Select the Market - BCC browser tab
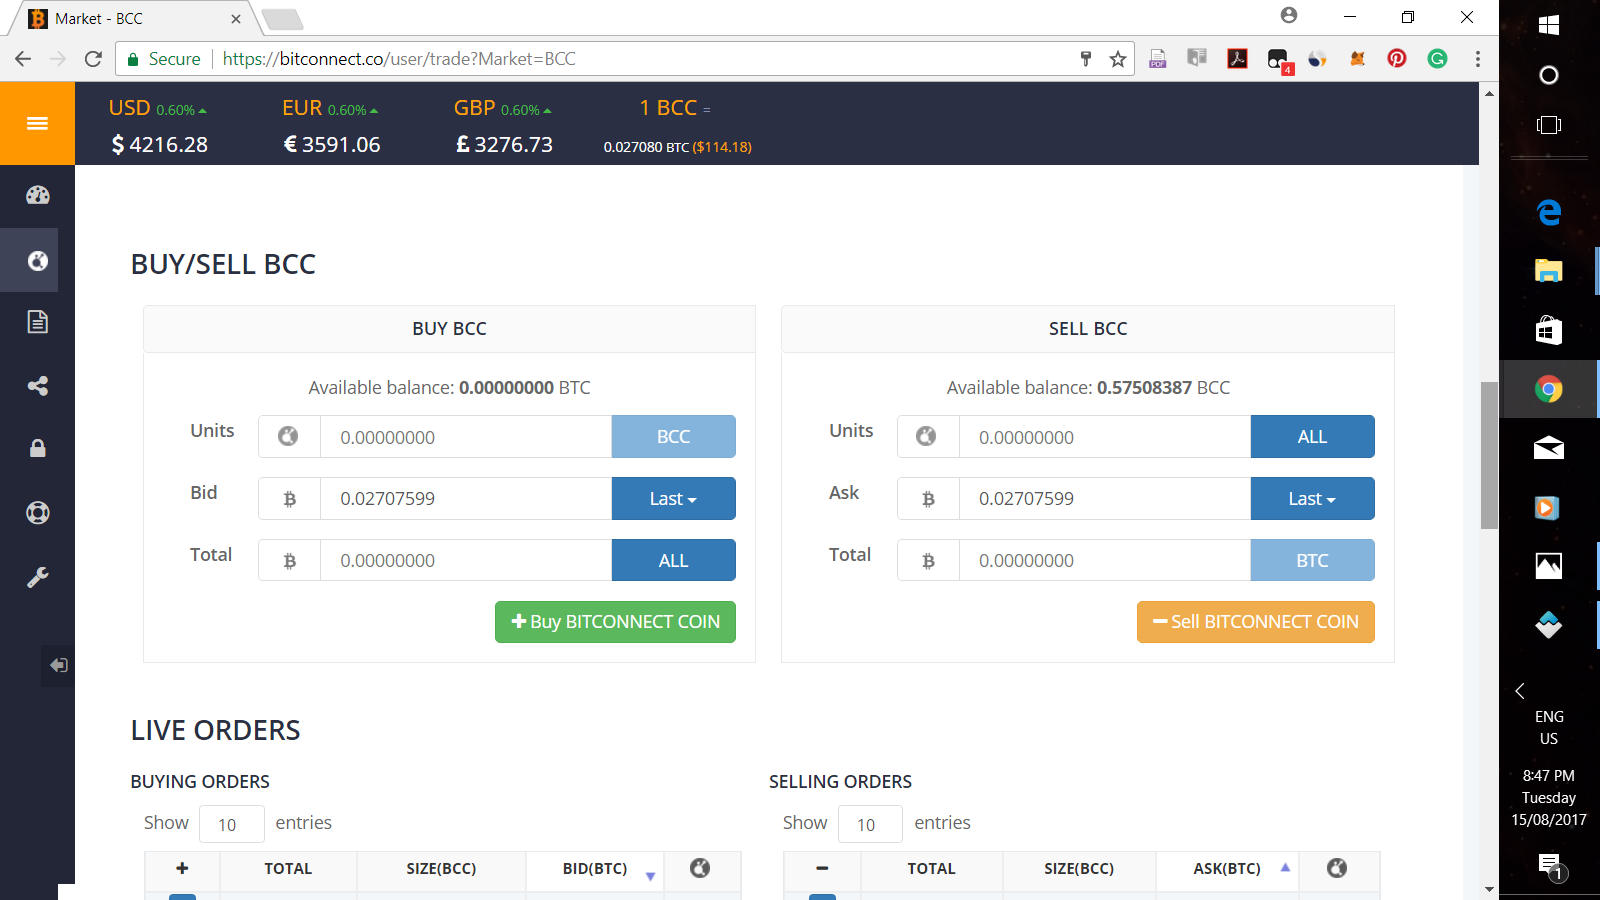Screen dimensions: 1600x900 tap(130, 19)
